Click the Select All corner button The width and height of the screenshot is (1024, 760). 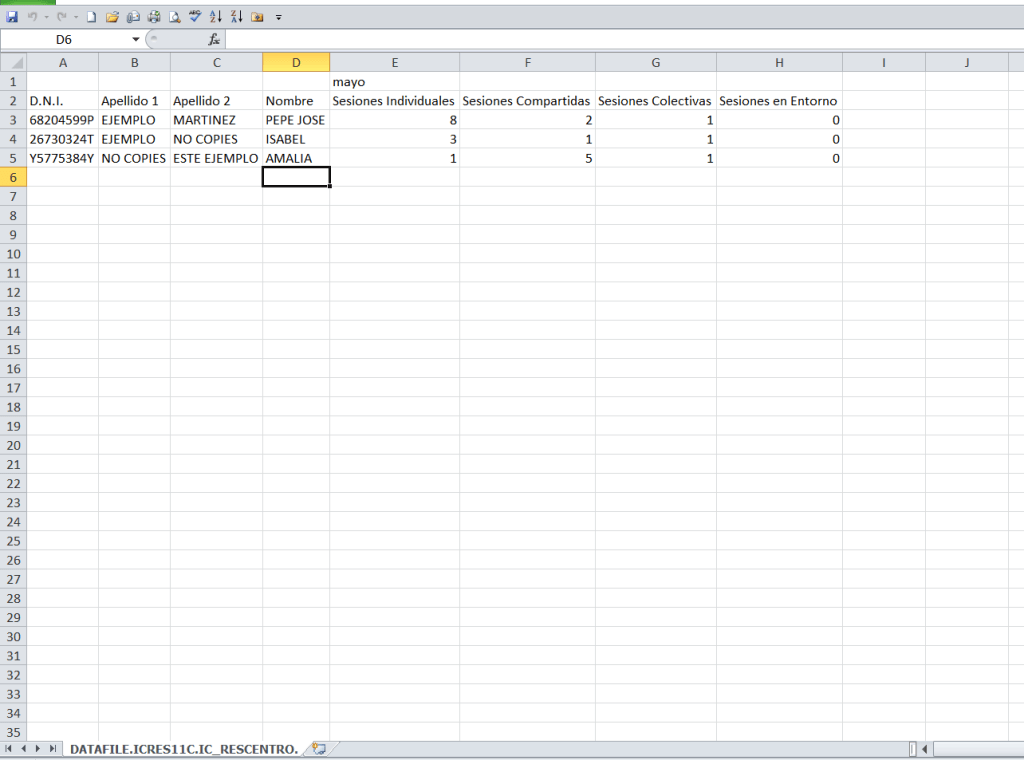click(13, 63)
